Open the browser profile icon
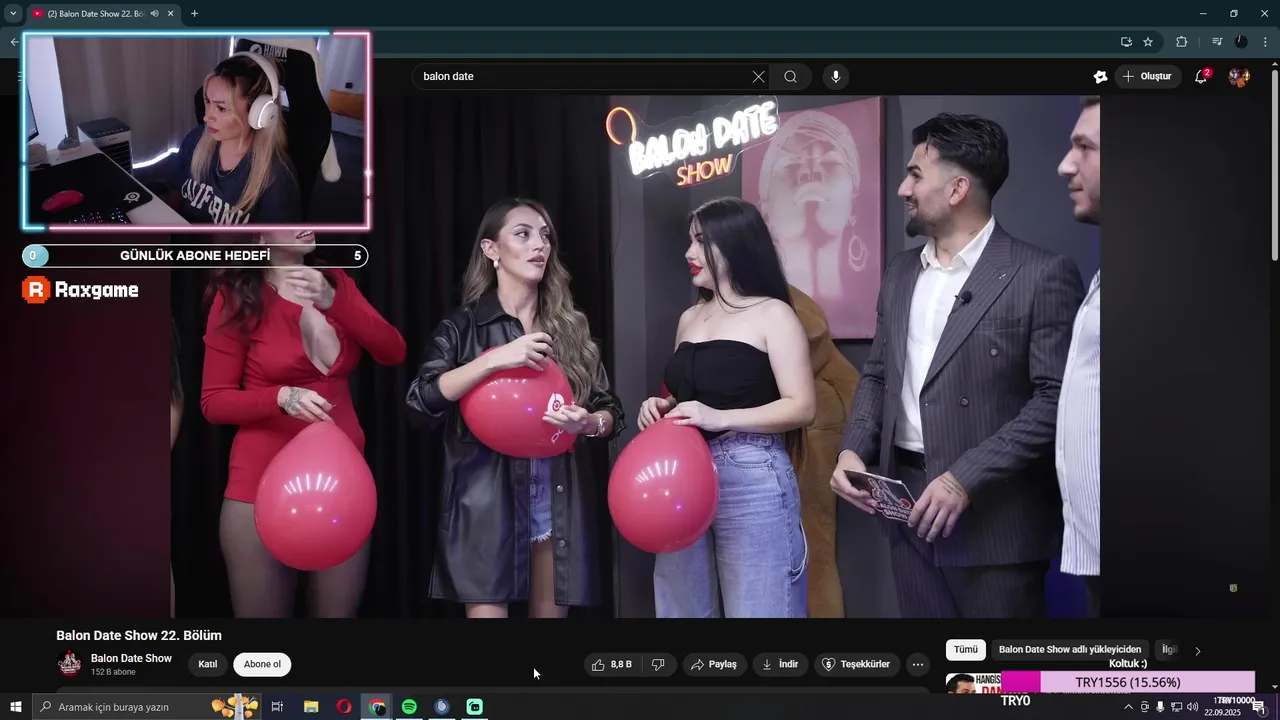Screen dimensions: 1280x720 pos(1241,41)
